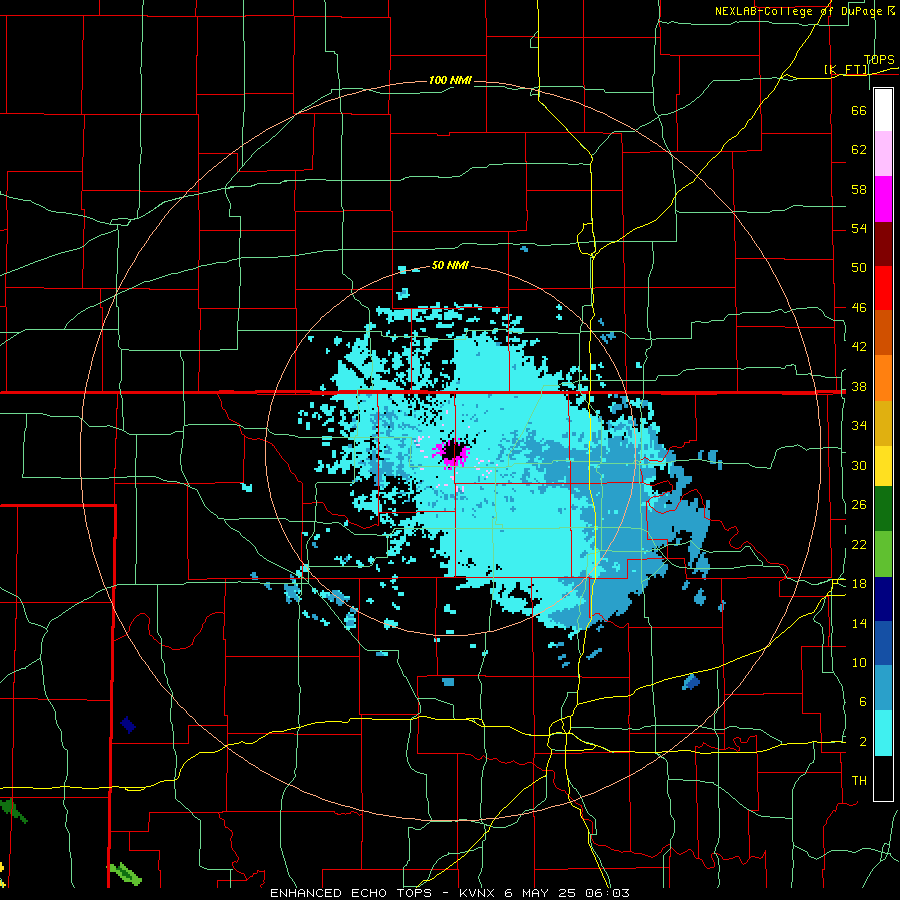Pick the dark red legend swatch
The width and height of the screenshot is (900, 900).
883,244
